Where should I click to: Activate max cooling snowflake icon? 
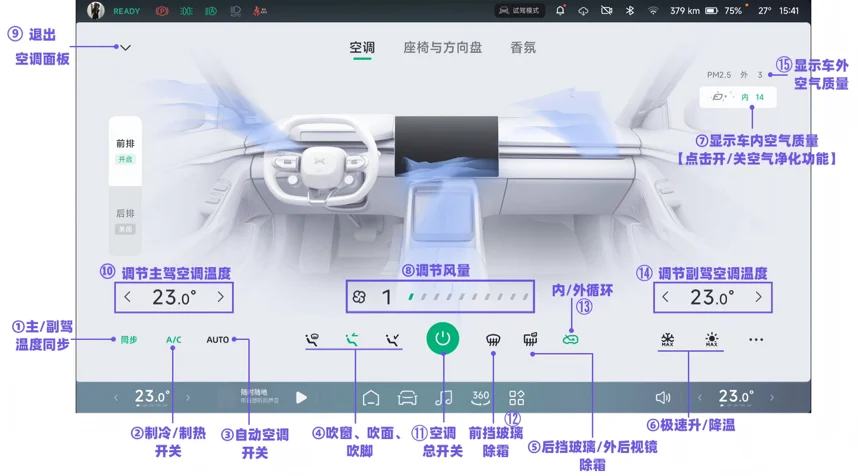click(x=667, y=340)
